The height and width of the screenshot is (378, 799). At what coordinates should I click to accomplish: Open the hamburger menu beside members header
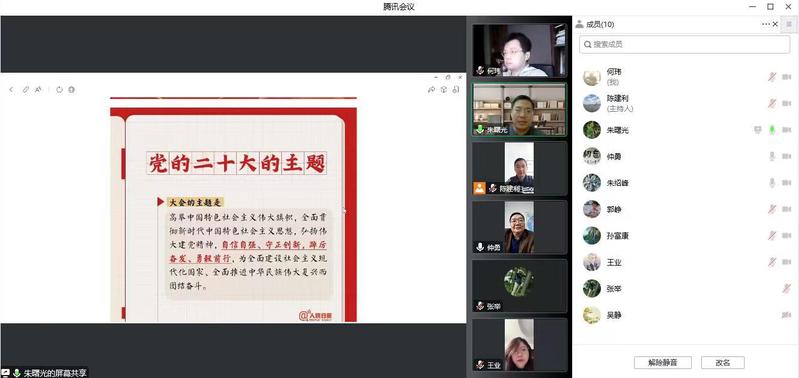pos(789,24)
